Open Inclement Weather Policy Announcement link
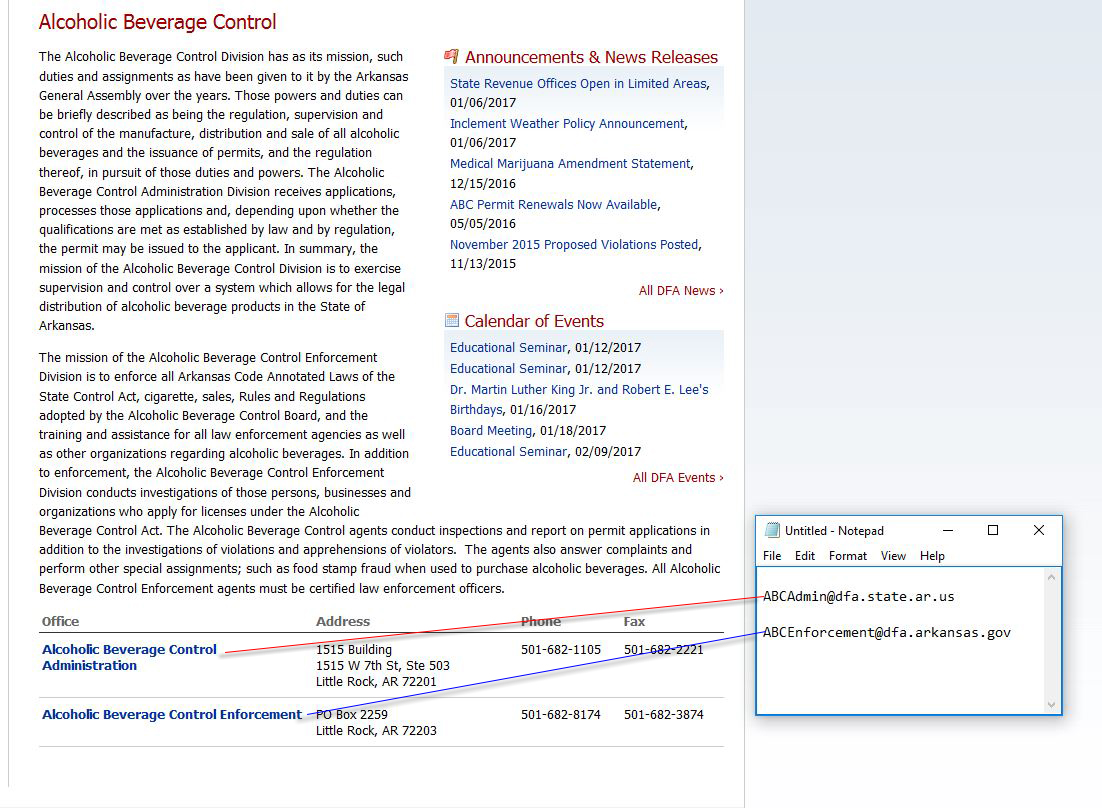The width and height of the screenshot is (1102, 808). [567, 124]
